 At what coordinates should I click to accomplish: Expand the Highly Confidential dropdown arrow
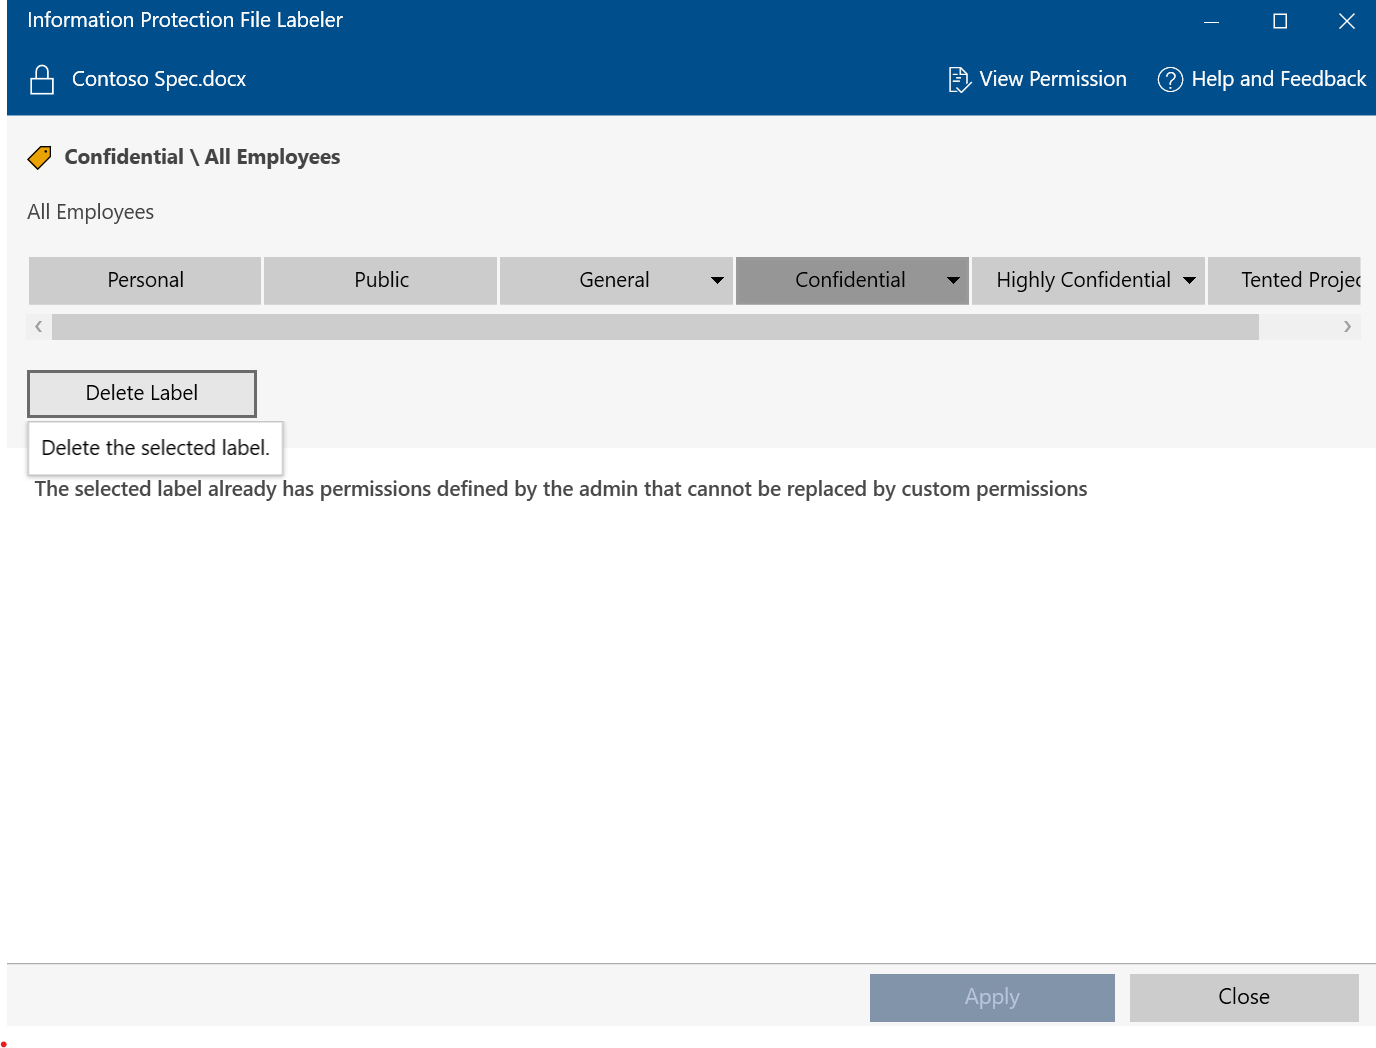[x=1189, y=280]
